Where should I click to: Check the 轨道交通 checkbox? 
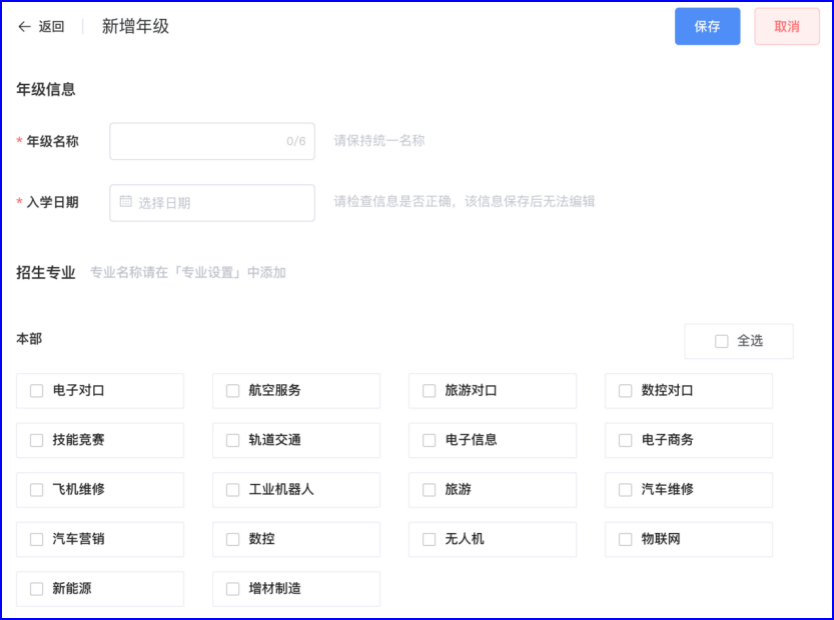[232, 440]
